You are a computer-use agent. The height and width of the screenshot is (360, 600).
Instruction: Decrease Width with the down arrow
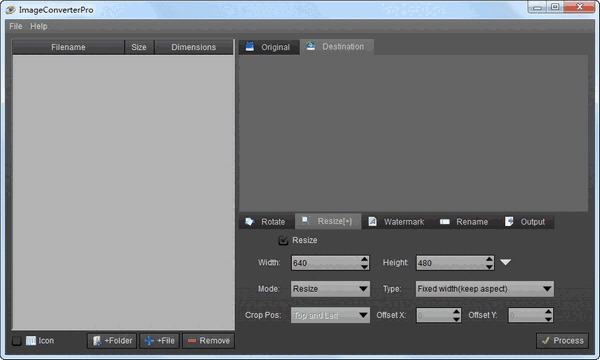click(x=364, y=266)
